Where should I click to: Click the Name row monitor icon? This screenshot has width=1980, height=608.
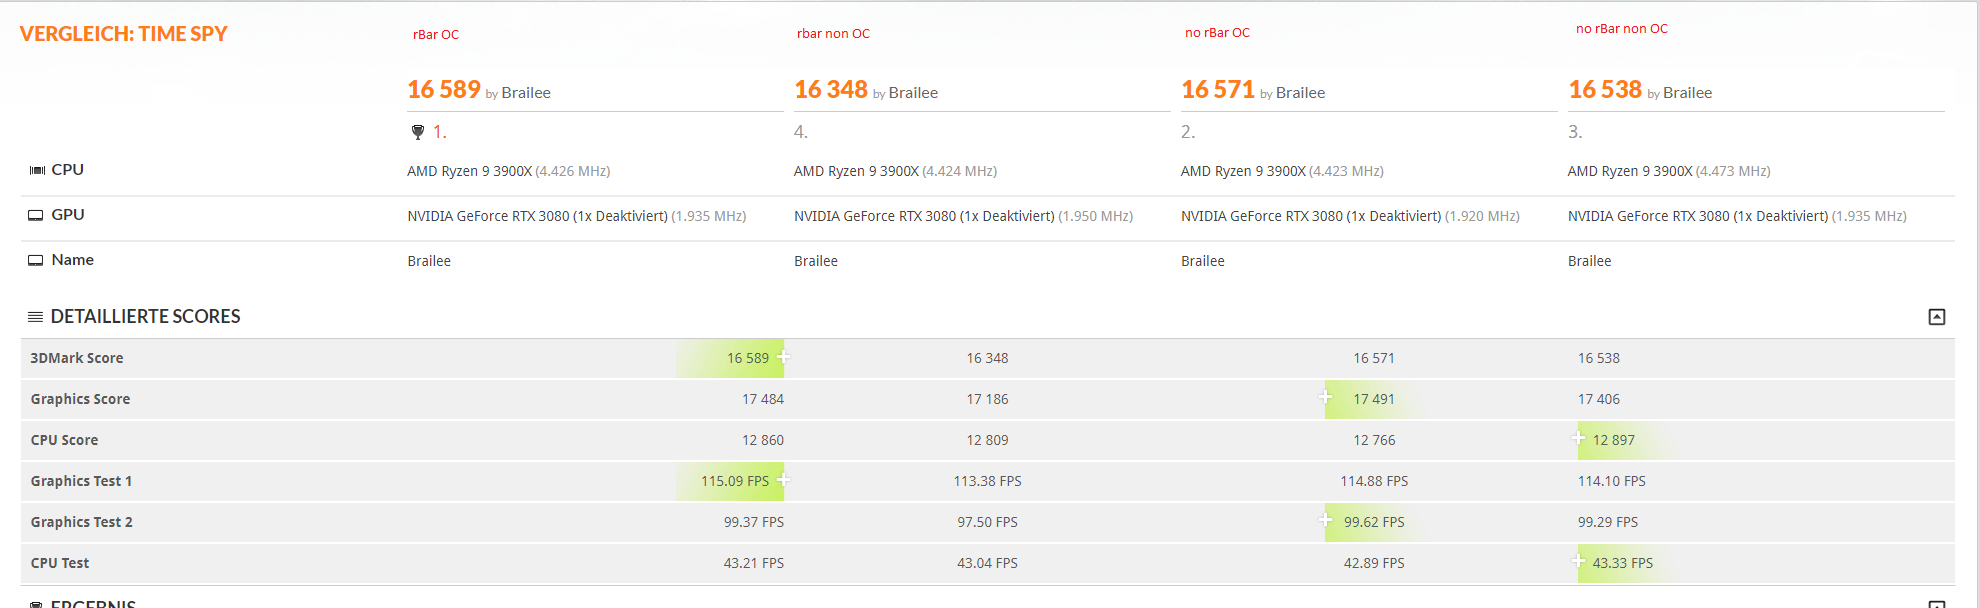click(x=36, y=260)
